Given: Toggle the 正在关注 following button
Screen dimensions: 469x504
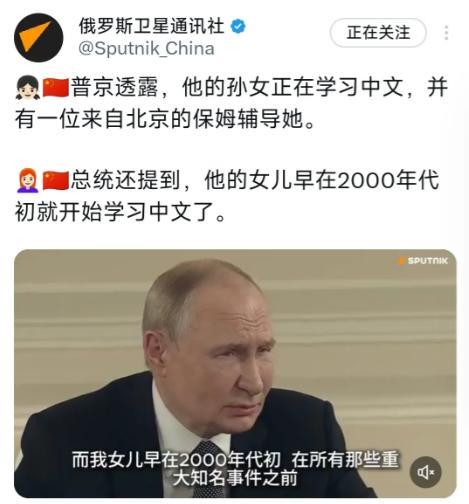Looking at the screenshot, I should [378, 33].
